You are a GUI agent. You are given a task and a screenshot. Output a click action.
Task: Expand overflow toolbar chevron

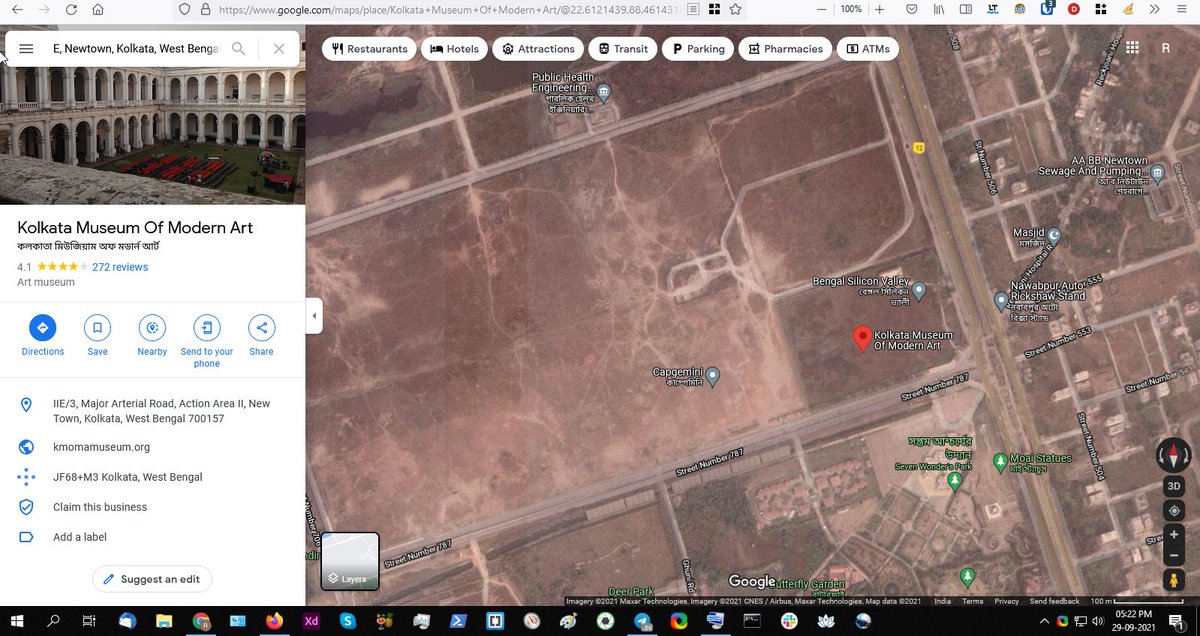[x=1155, y=9]
